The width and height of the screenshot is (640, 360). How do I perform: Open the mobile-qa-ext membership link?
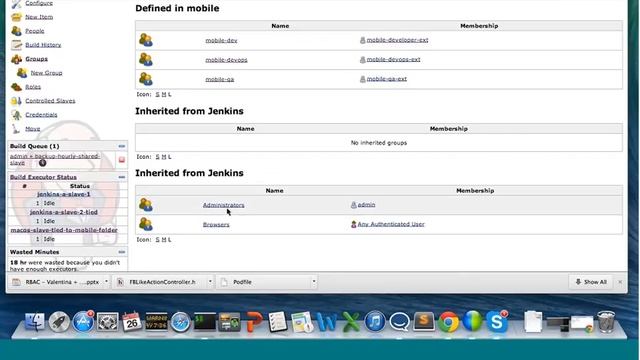coord(387,79)
